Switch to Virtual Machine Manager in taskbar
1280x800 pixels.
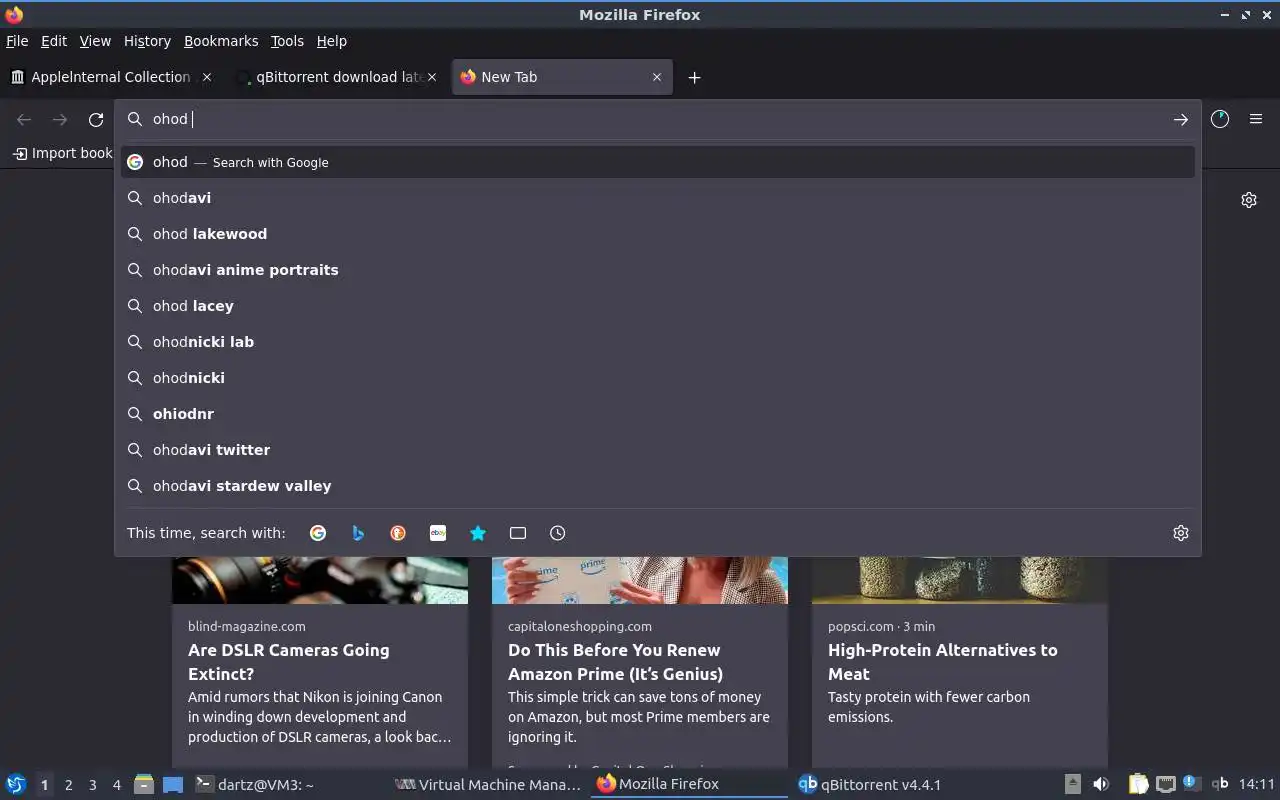pyautogui.click(x=488, y=784)
